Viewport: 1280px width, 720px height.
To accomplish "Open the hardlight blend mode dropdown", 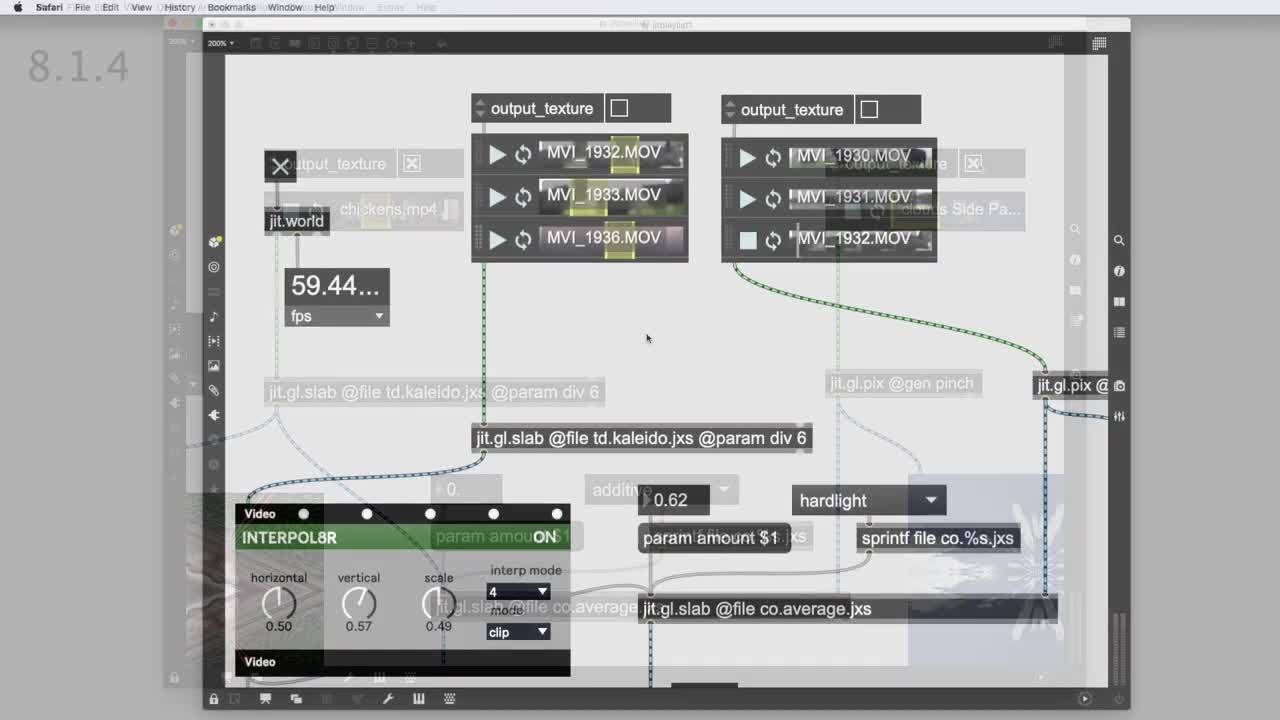I will [x=869, y=501].
